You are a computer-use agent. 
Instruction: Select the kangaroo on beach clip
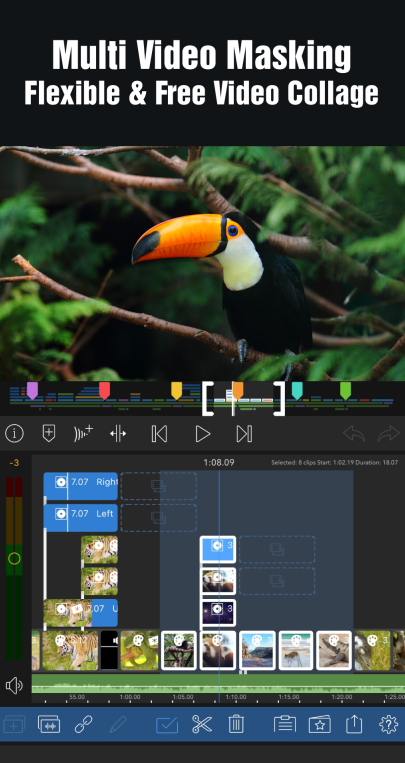pos(296,650)
